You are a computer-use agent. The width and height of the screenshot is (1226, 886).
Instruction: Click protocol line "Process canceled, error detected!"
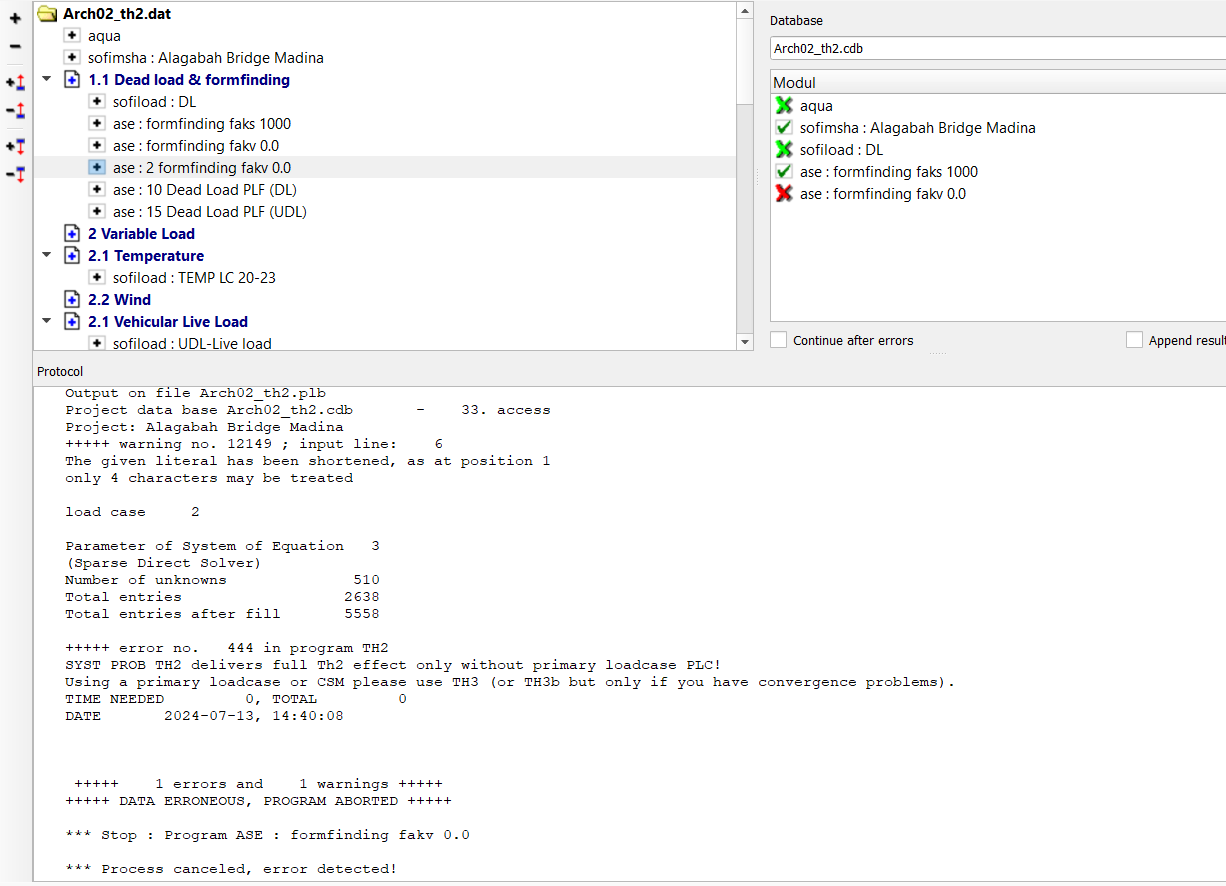(231, 869)
